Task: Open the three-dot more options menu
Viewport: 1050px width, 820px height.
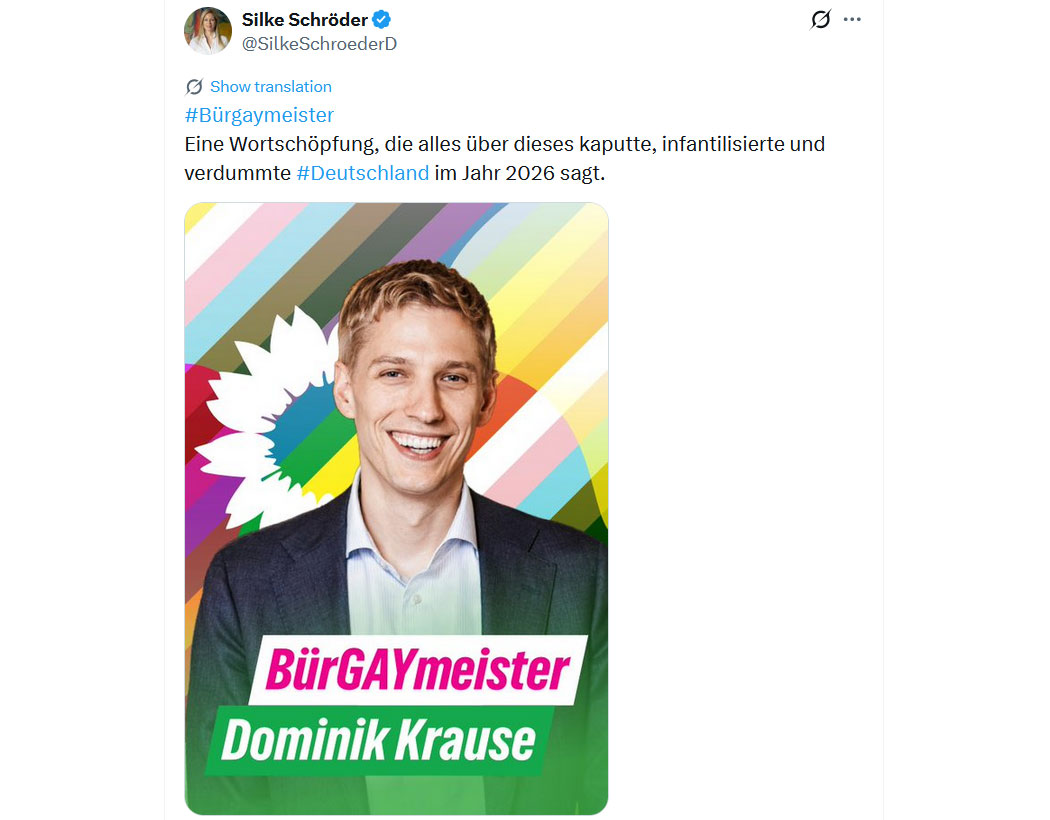Action: 852,20
